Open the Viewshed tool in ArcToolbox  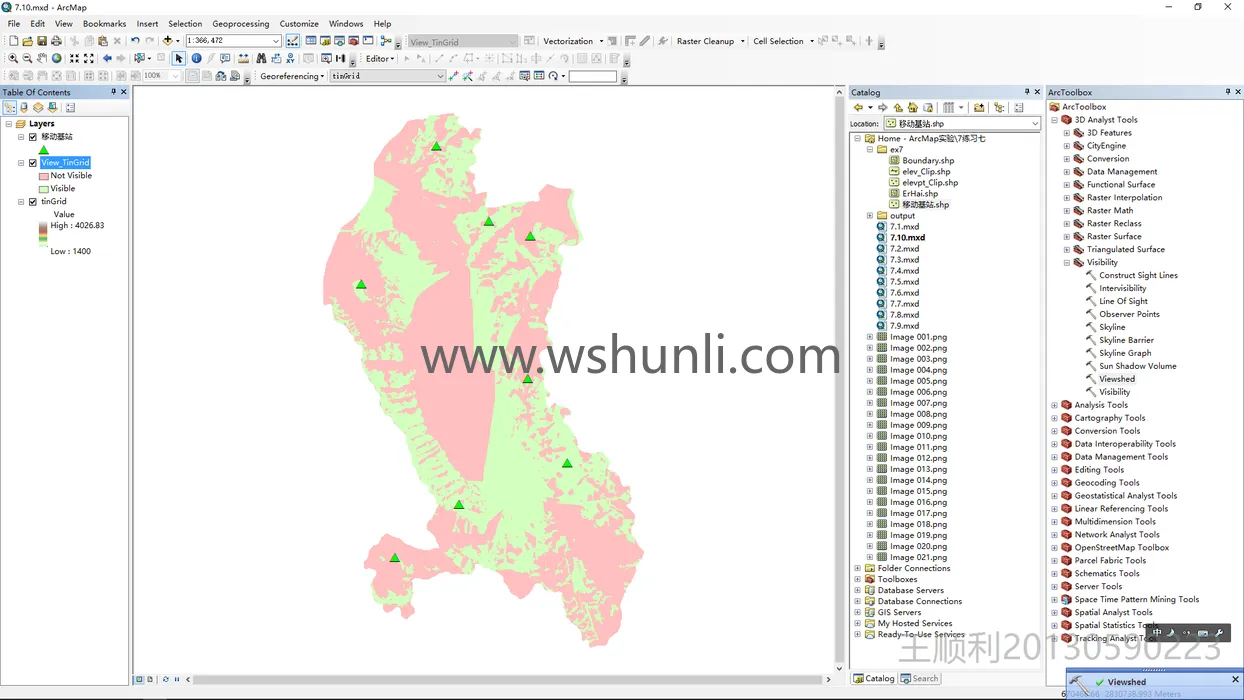pyautogui.click(x=1116, y=379)
